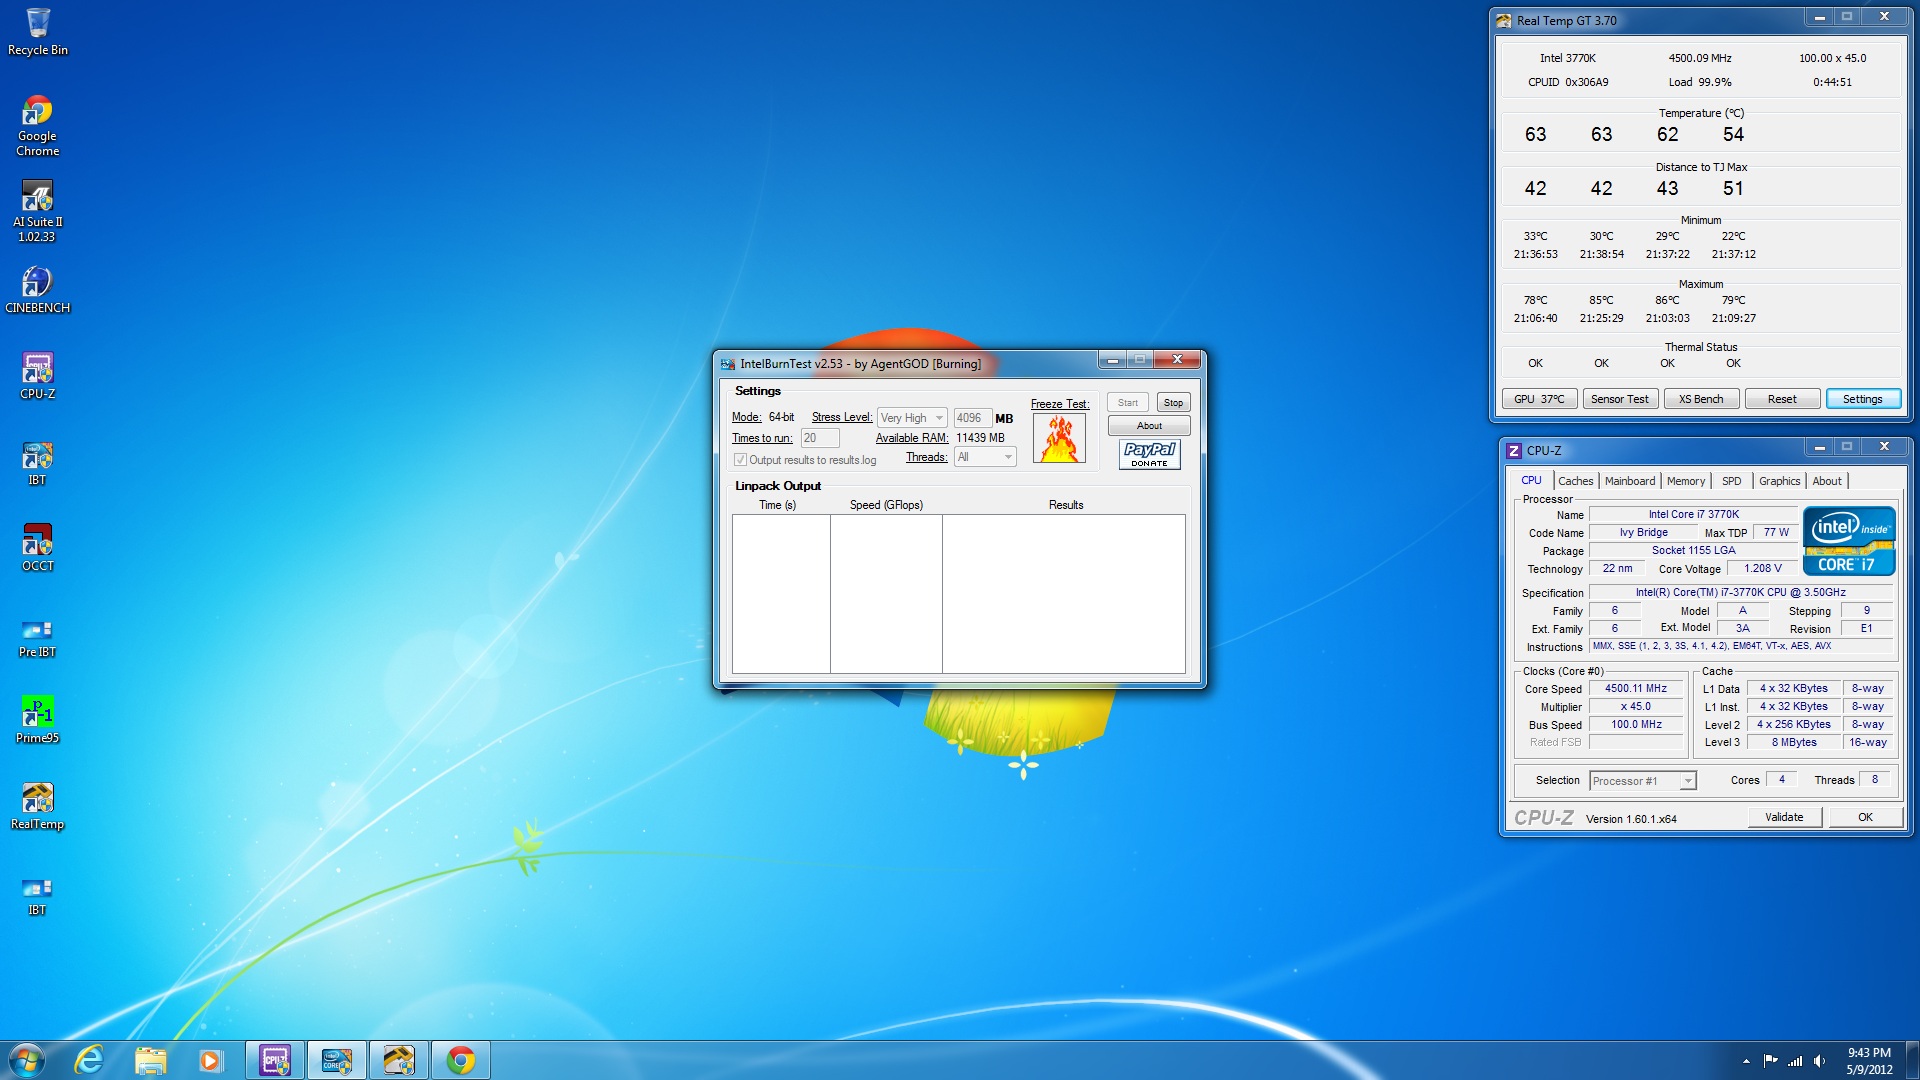Toggle Output results to results.log checkbox
1920x1080 pixels.
coord(740,460)
